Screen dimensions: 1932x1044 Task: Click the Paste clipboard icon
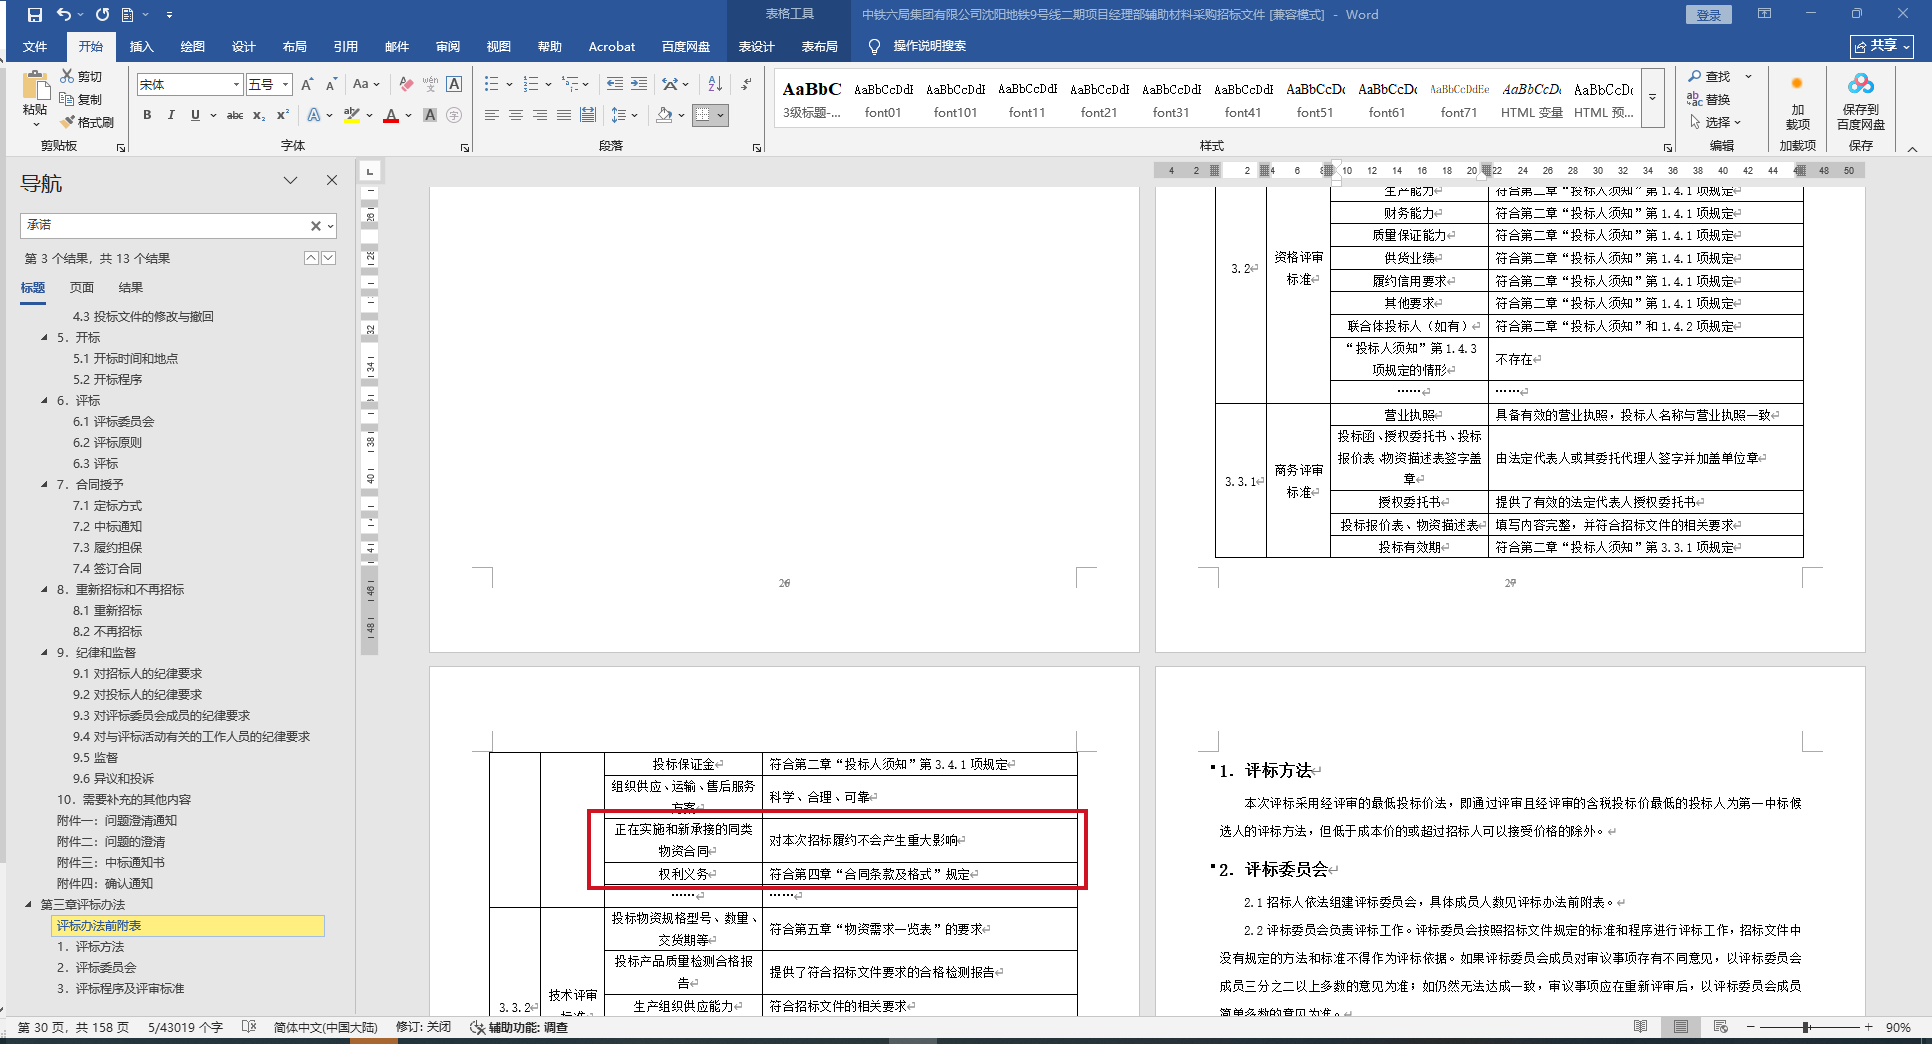[x=35, y=86]
